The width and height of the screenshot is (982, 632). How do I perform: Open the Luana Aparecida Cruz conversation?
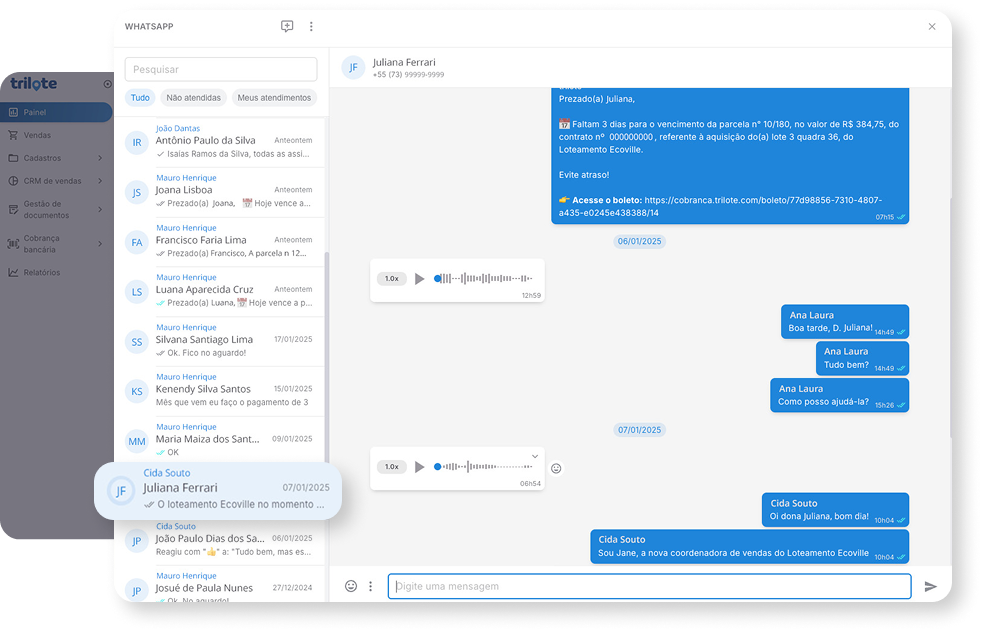(x=221, y=291)
